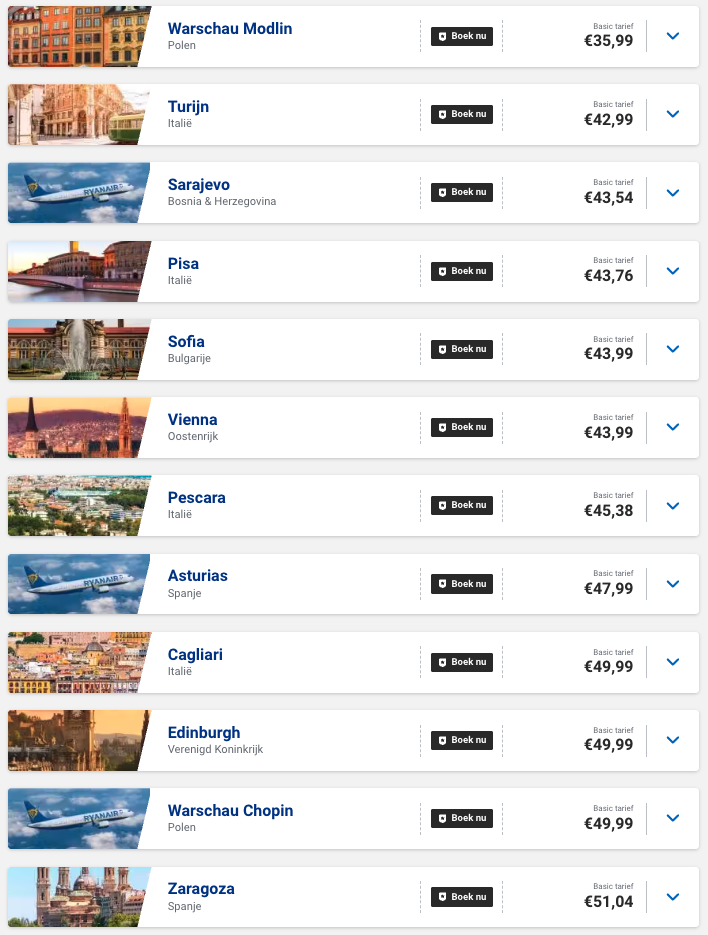Select the Cagliari destination heading
The image size is (708, 935).
(195, 655)
